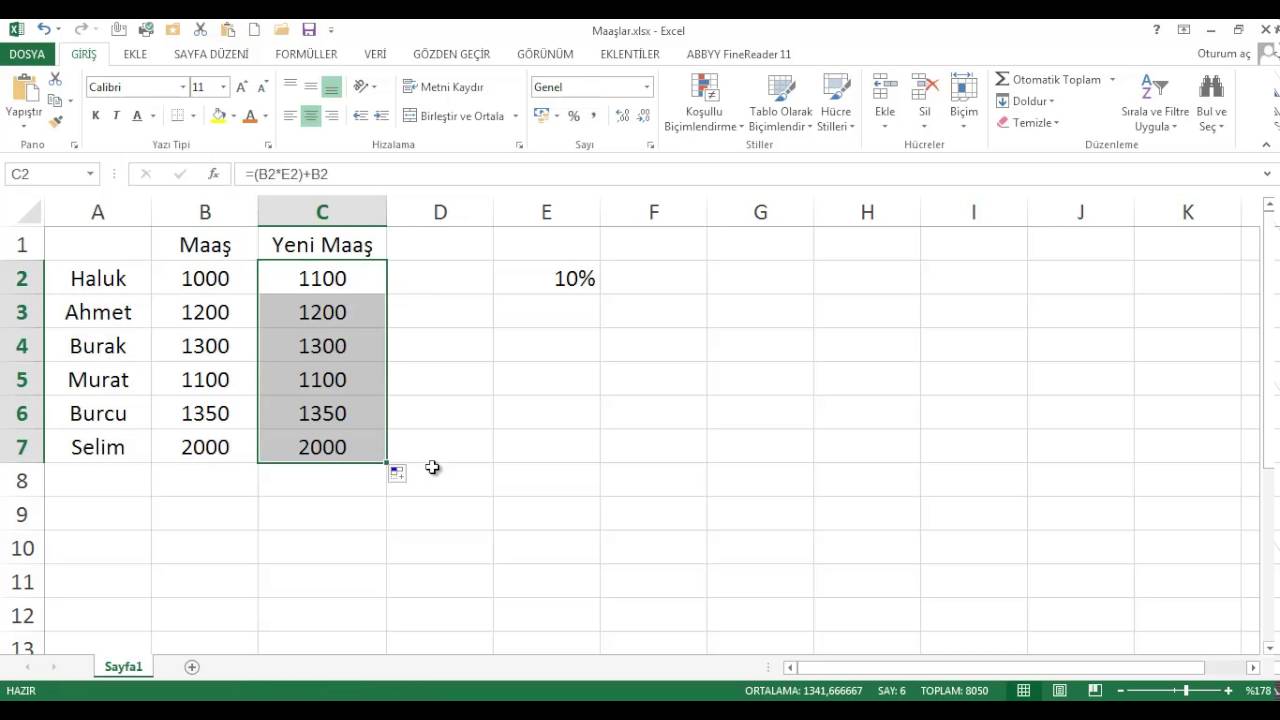The width and height of the screenshot is (1280, 720).
Task: Click the Increase Indent icon
Action: pyautogui.click(x=382, y=116)
